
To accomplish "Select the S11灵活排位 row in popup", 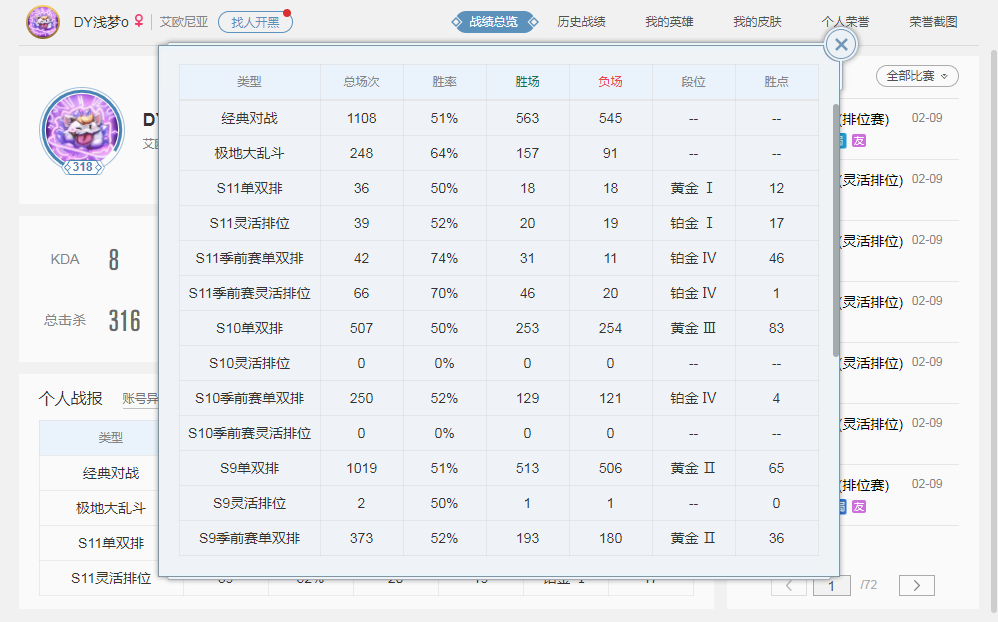I will (499, 223).
